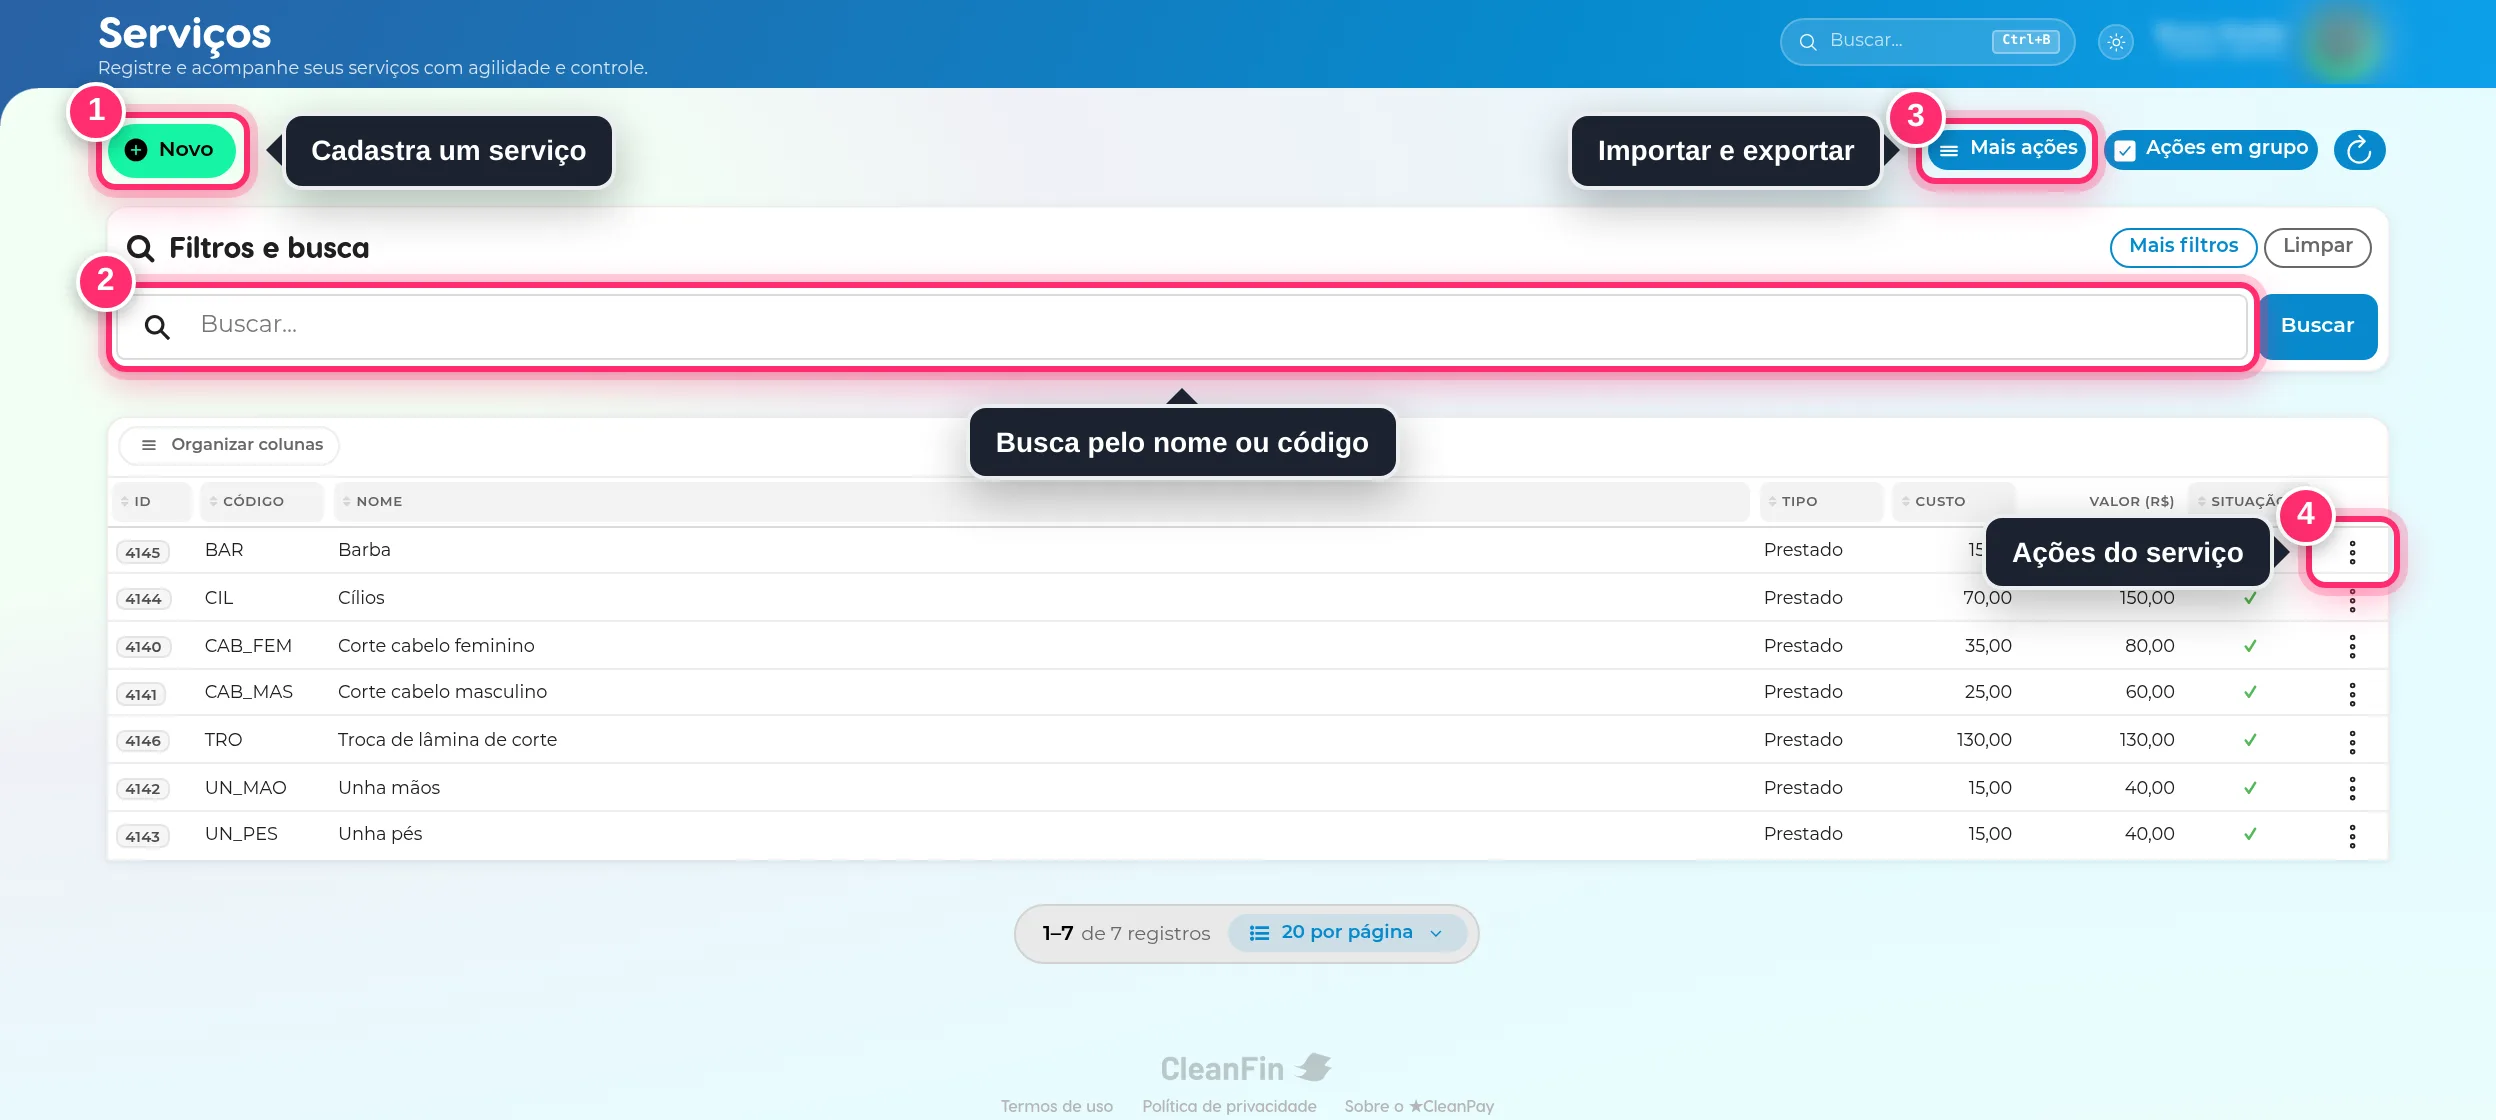Screen dimensions: 2496x1120
Task: Click code UN_PES cell
Action: click(x=241, y=834)
